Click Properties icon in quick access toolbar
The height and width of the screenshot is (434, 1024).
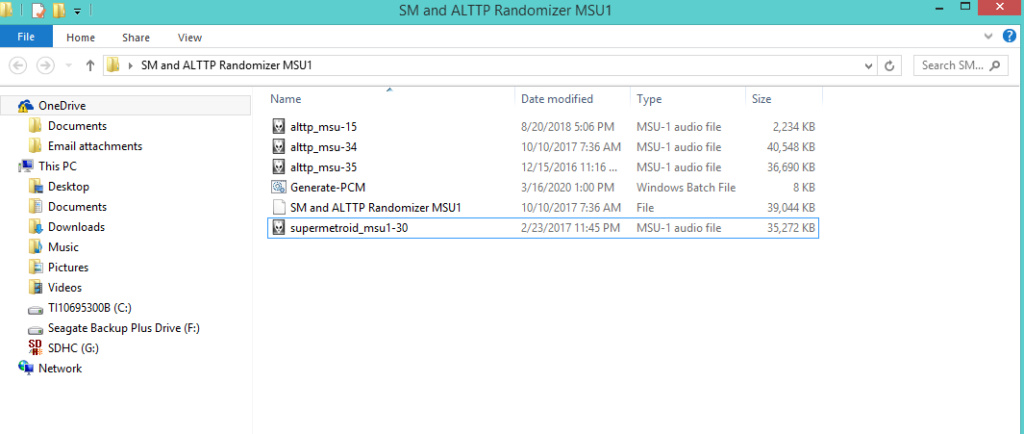pyautogui.click(x=37, y=11)
